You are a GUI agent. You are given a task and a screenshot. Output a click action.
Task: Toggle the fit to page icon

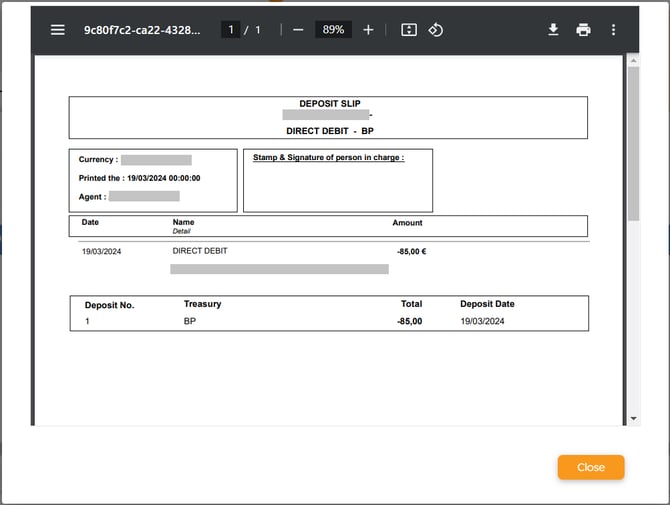click(408, 30)
